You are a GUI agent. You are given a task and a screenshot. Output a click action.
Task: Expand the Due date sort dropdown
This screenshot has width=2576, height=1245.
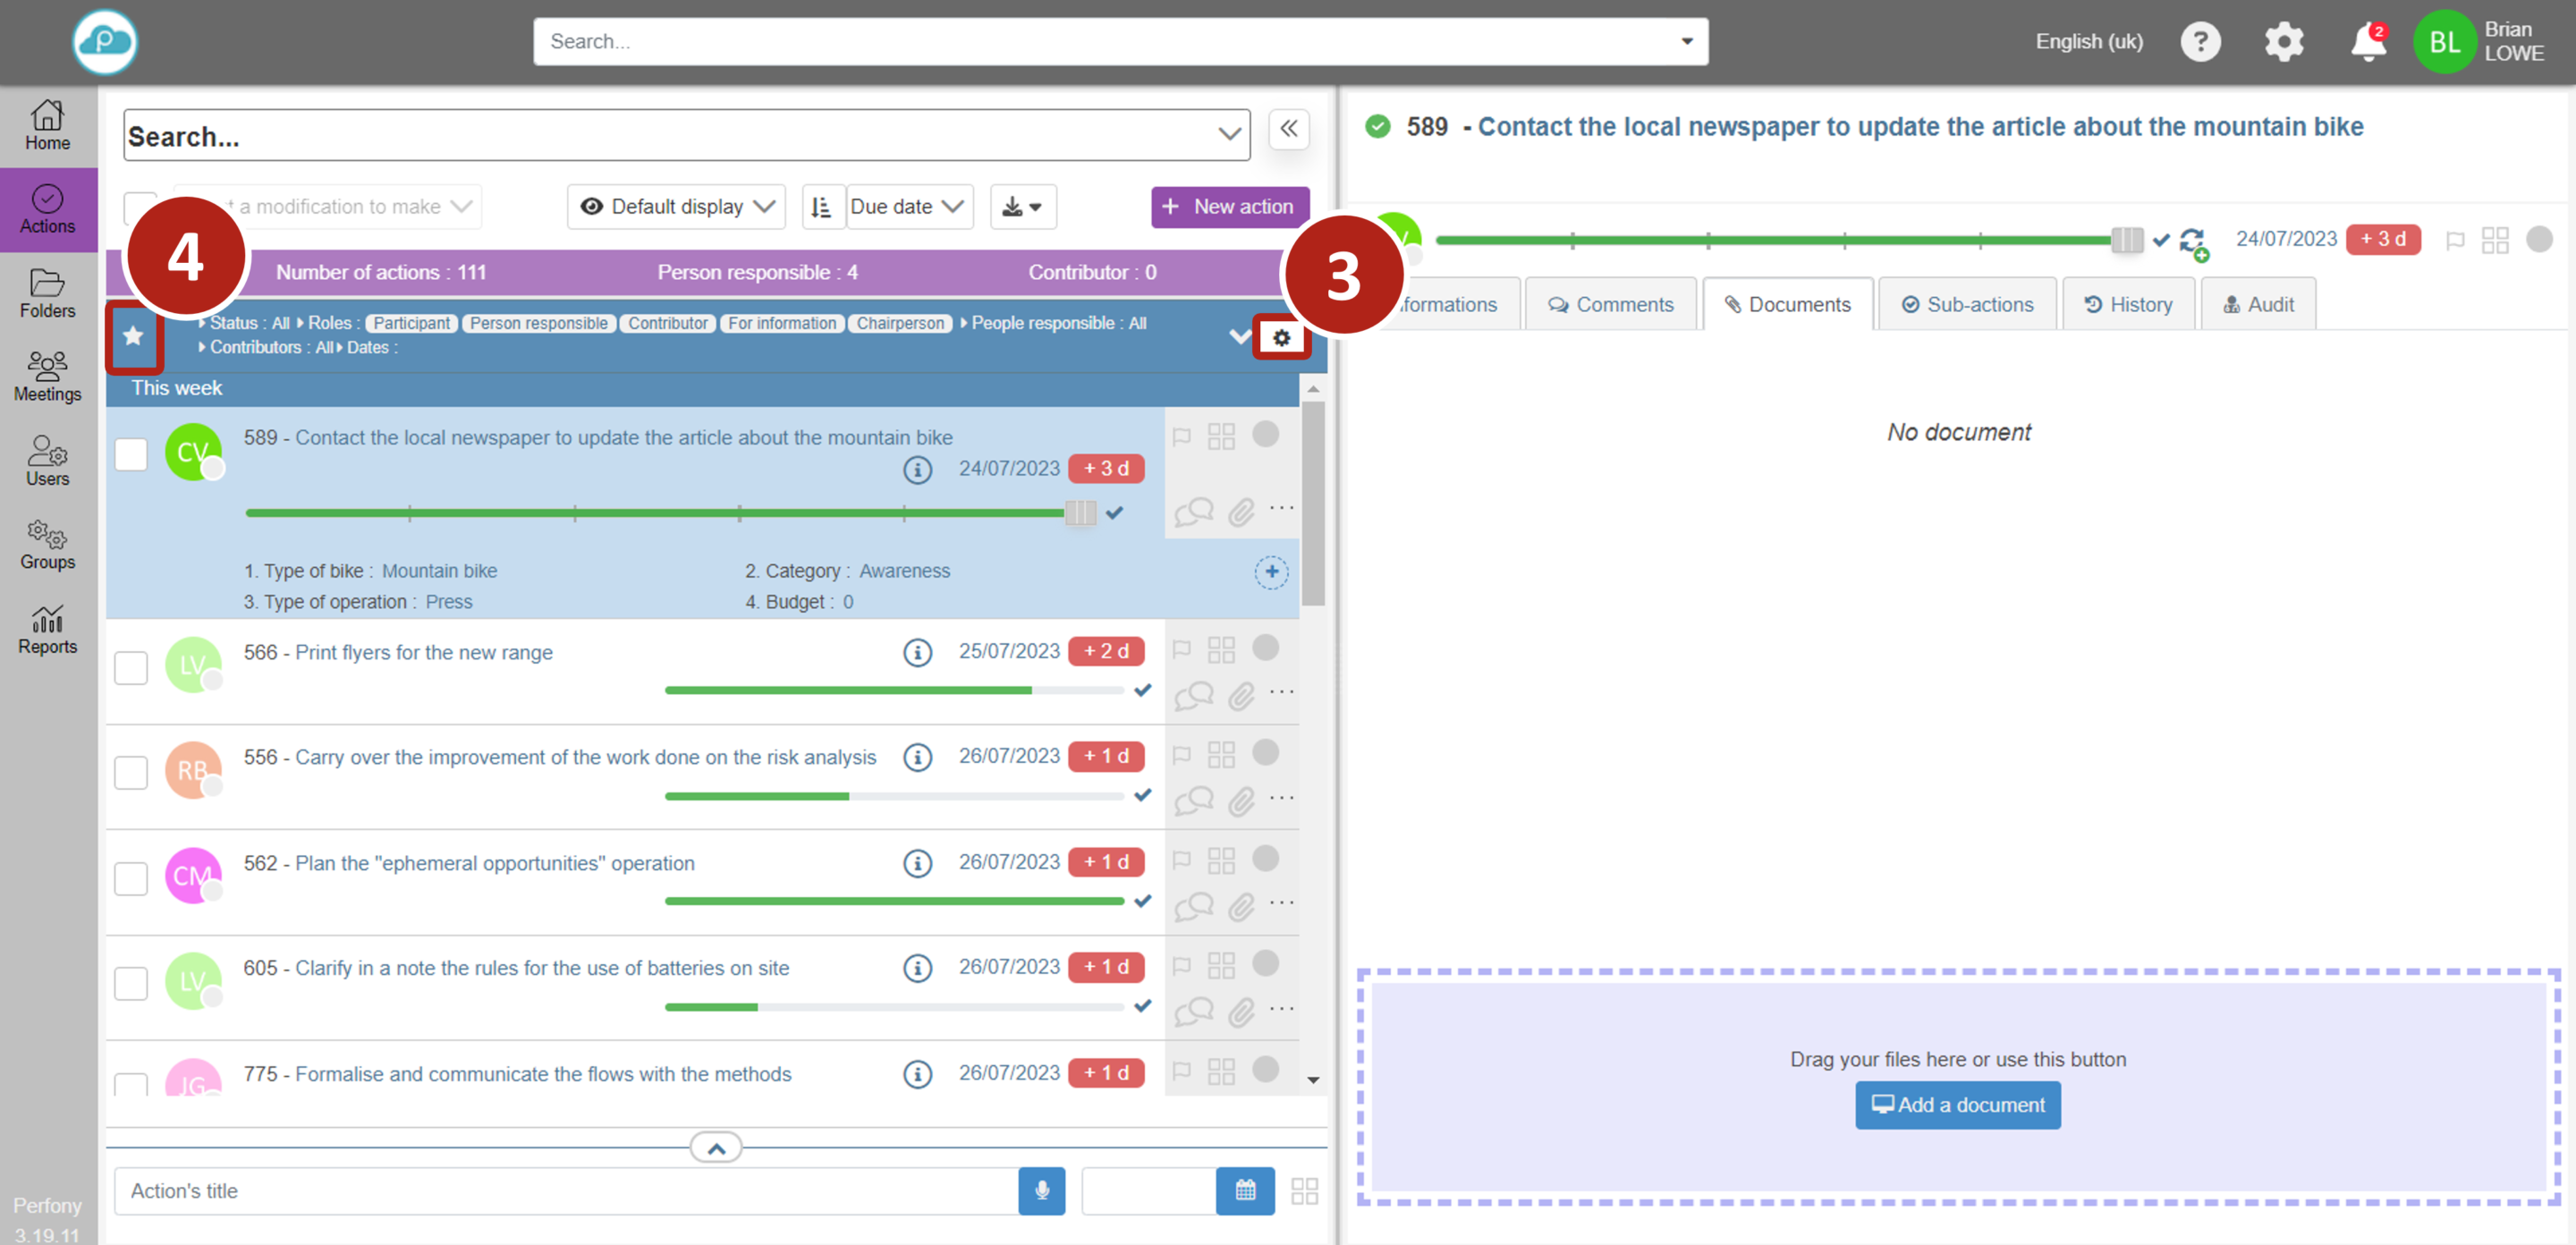click(x=908, y=207)
